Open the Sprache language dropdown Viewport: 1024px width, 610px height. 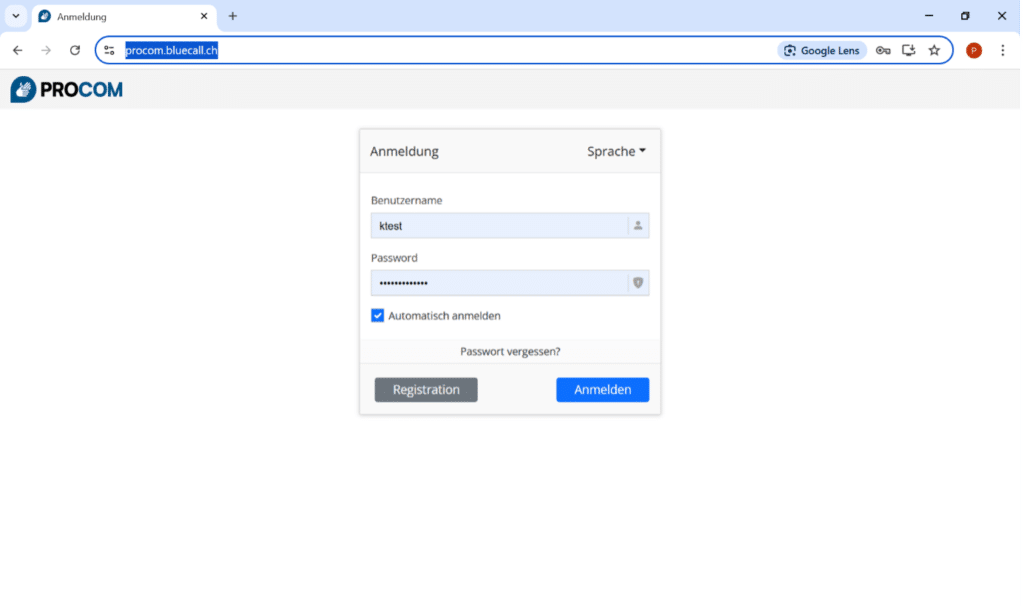(x=616, y=152)
